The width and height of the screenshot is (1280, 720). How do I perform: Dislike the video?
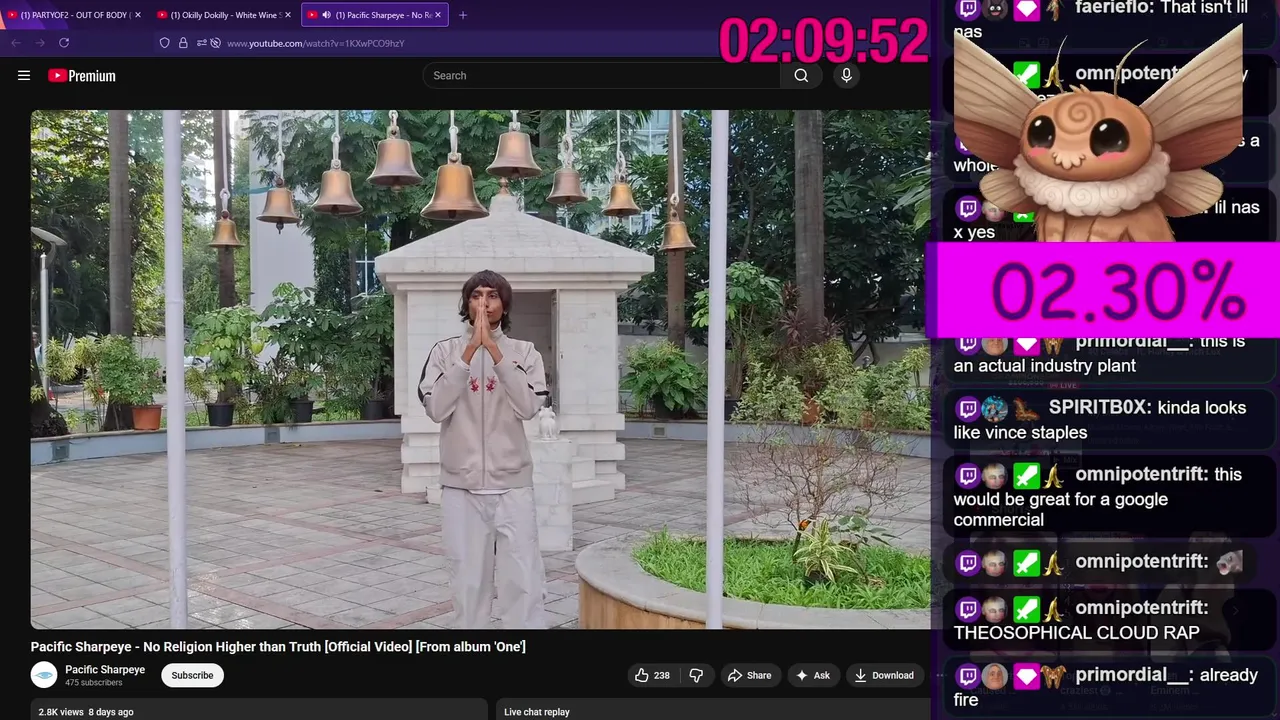[696, 675]
